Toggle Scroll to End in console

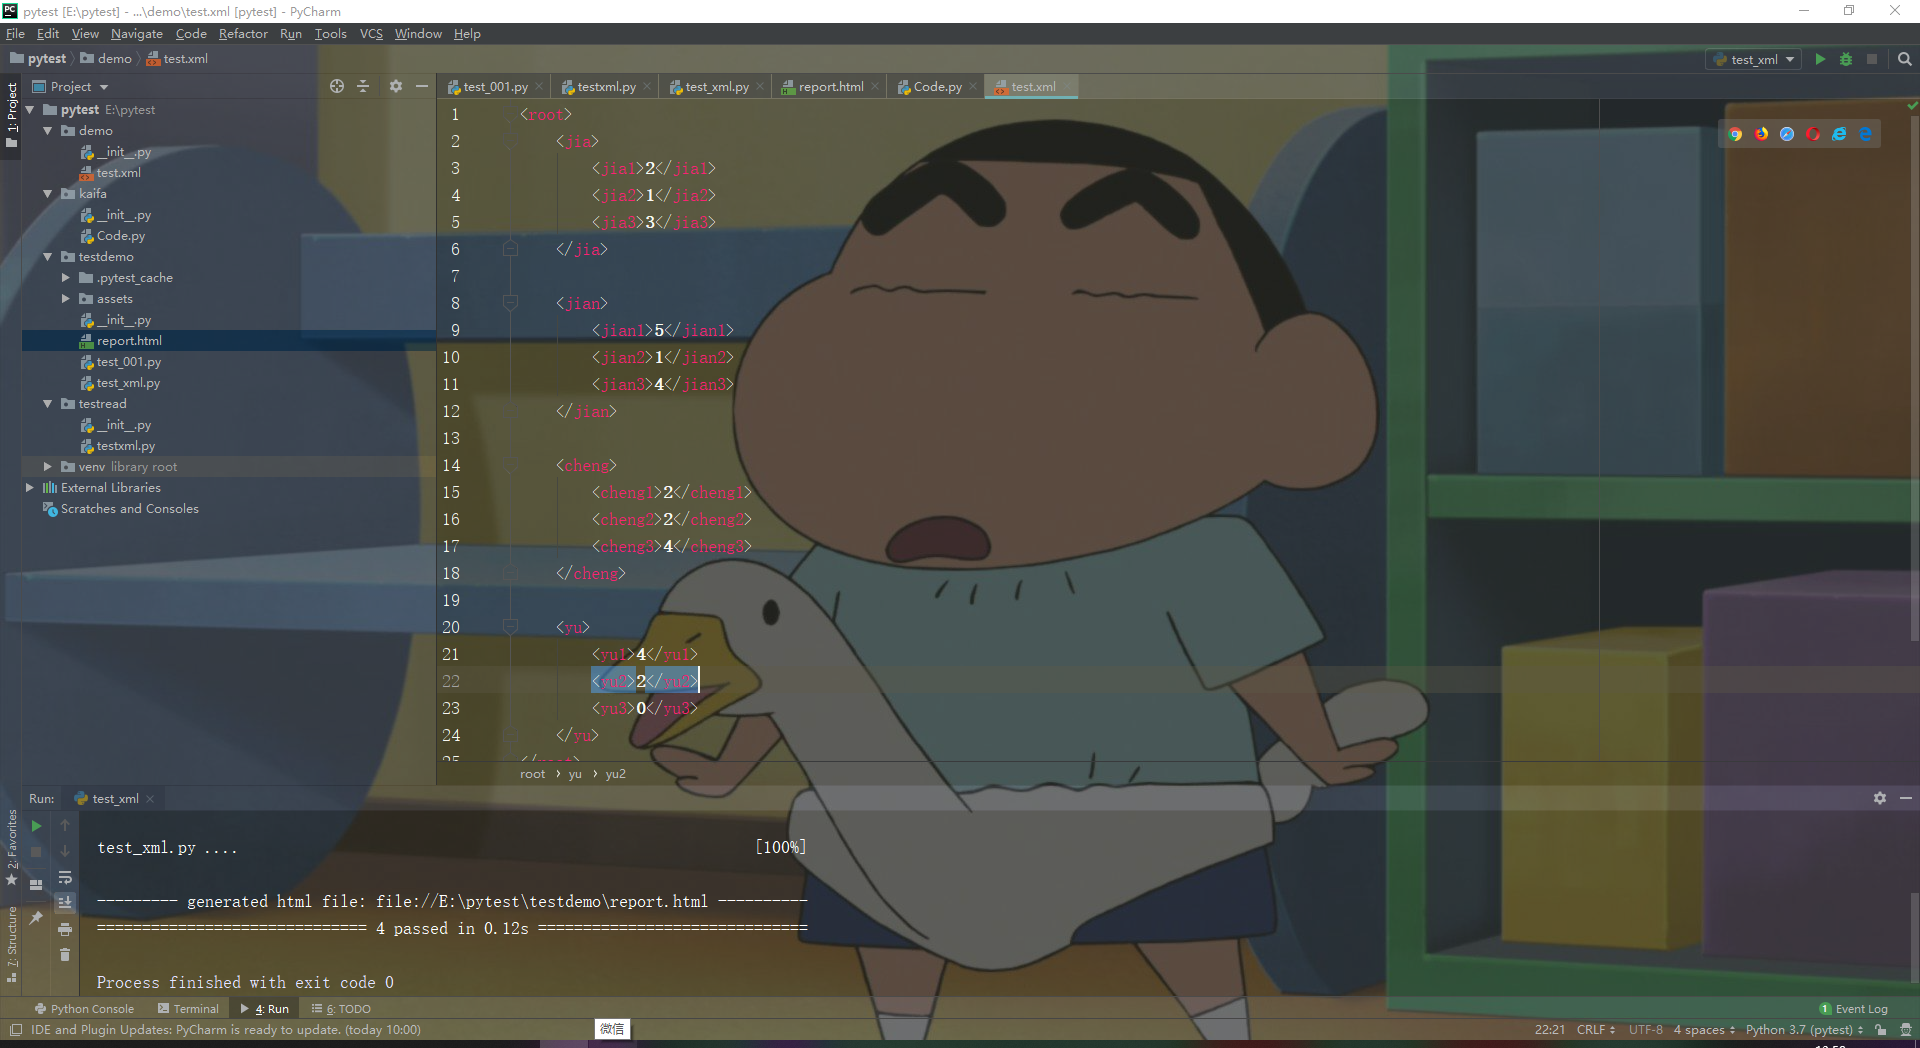pyautogui.click(x=65, y=903)
